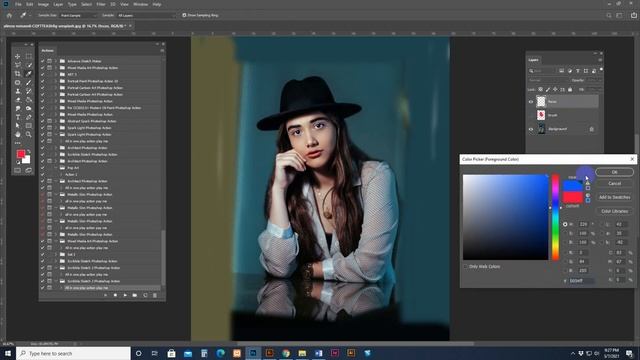Click the hex color value field

(x=582, y=281)
